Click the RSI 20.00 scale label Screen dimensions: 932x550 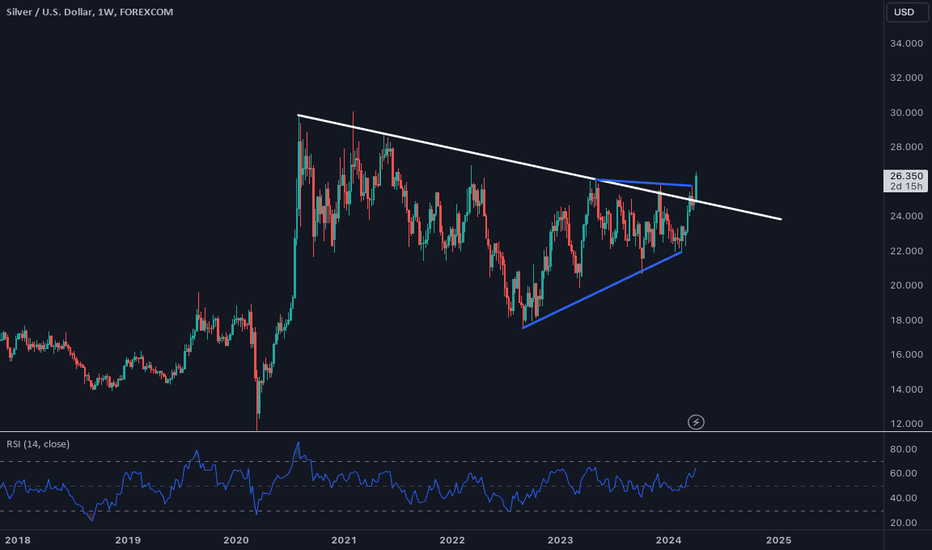[903, 523]
